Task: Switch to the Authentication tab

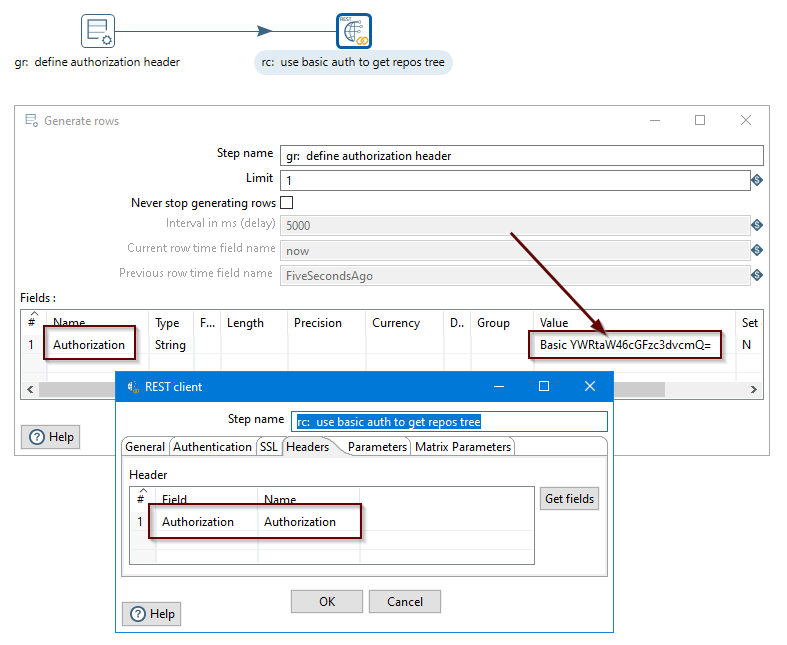Action: pyautogui.click(x=212, y=447)
